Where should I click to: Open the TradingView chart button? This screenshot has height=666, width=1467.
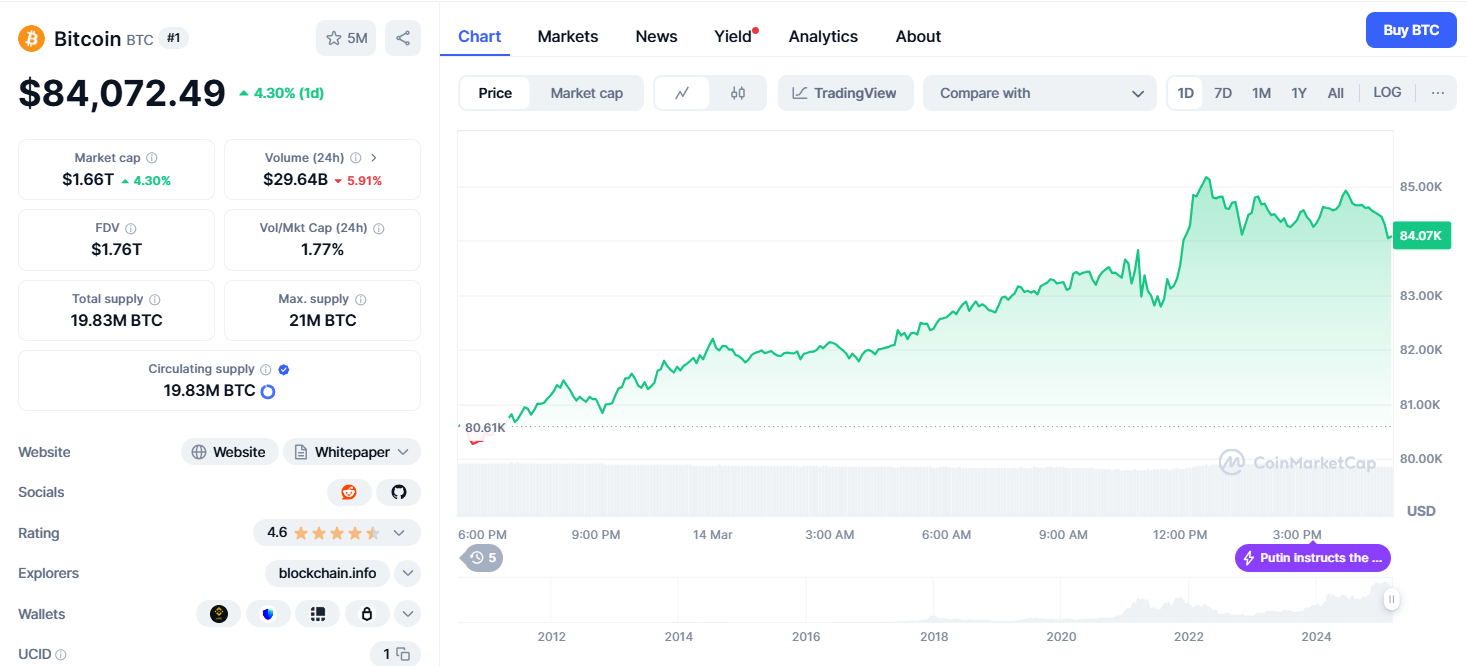845,93
